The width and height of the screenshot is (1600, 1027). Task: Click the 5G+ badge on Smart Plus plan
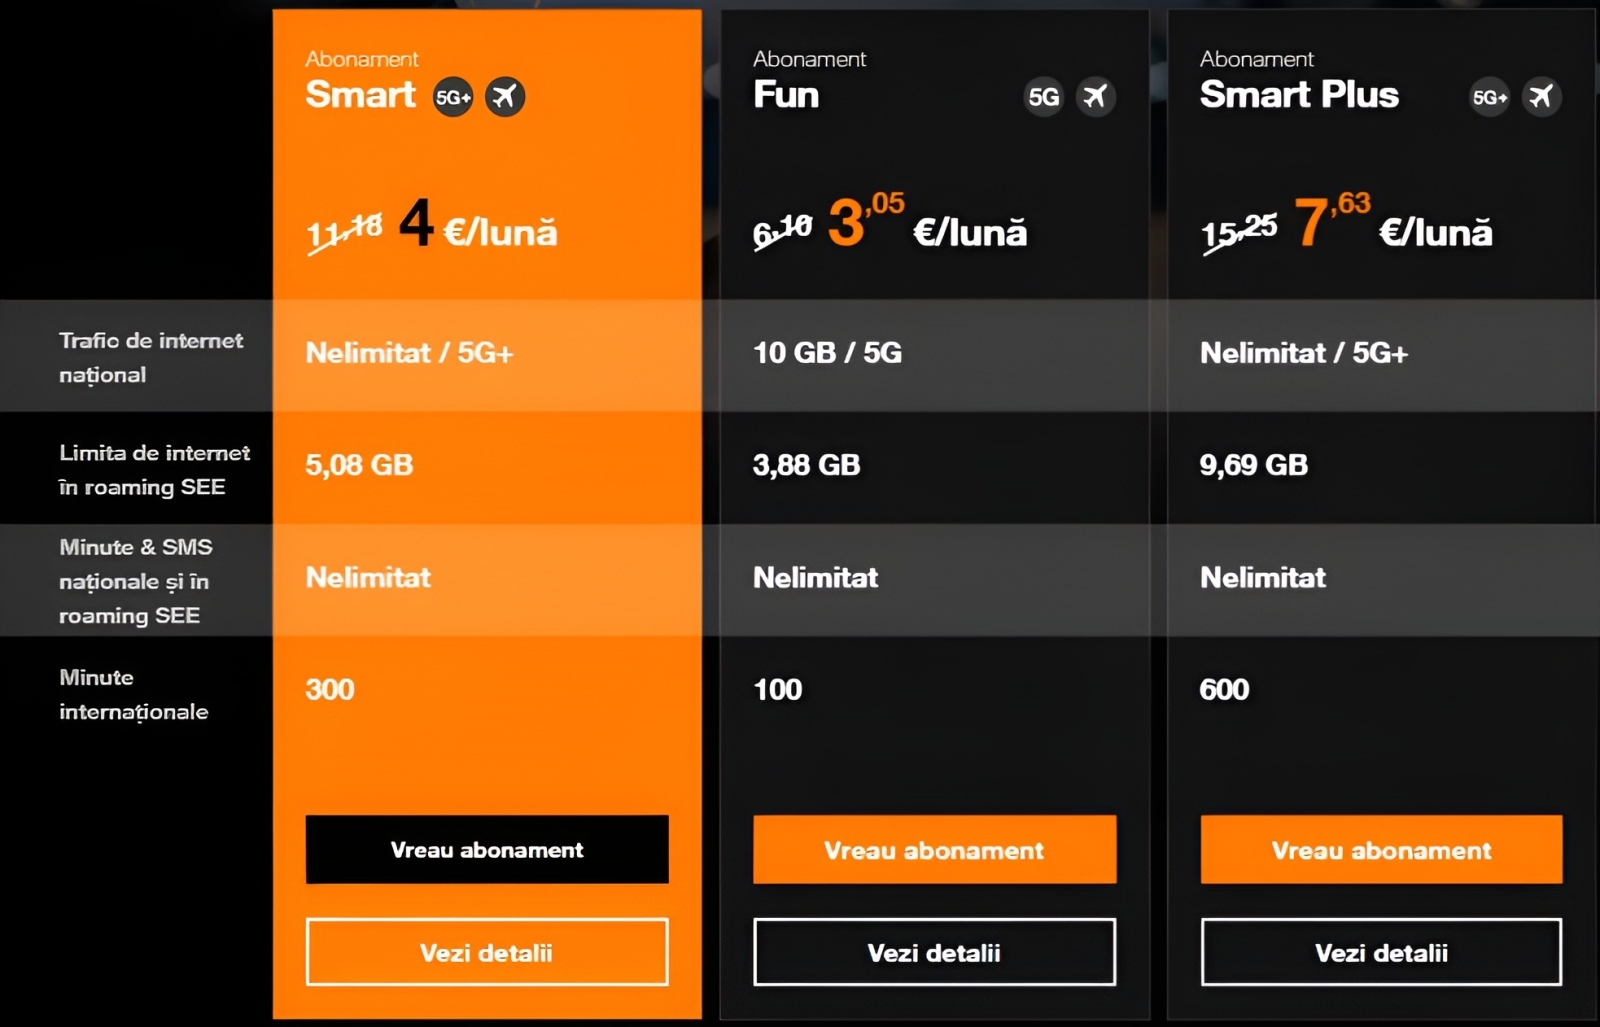click(x=1489, y=97)
